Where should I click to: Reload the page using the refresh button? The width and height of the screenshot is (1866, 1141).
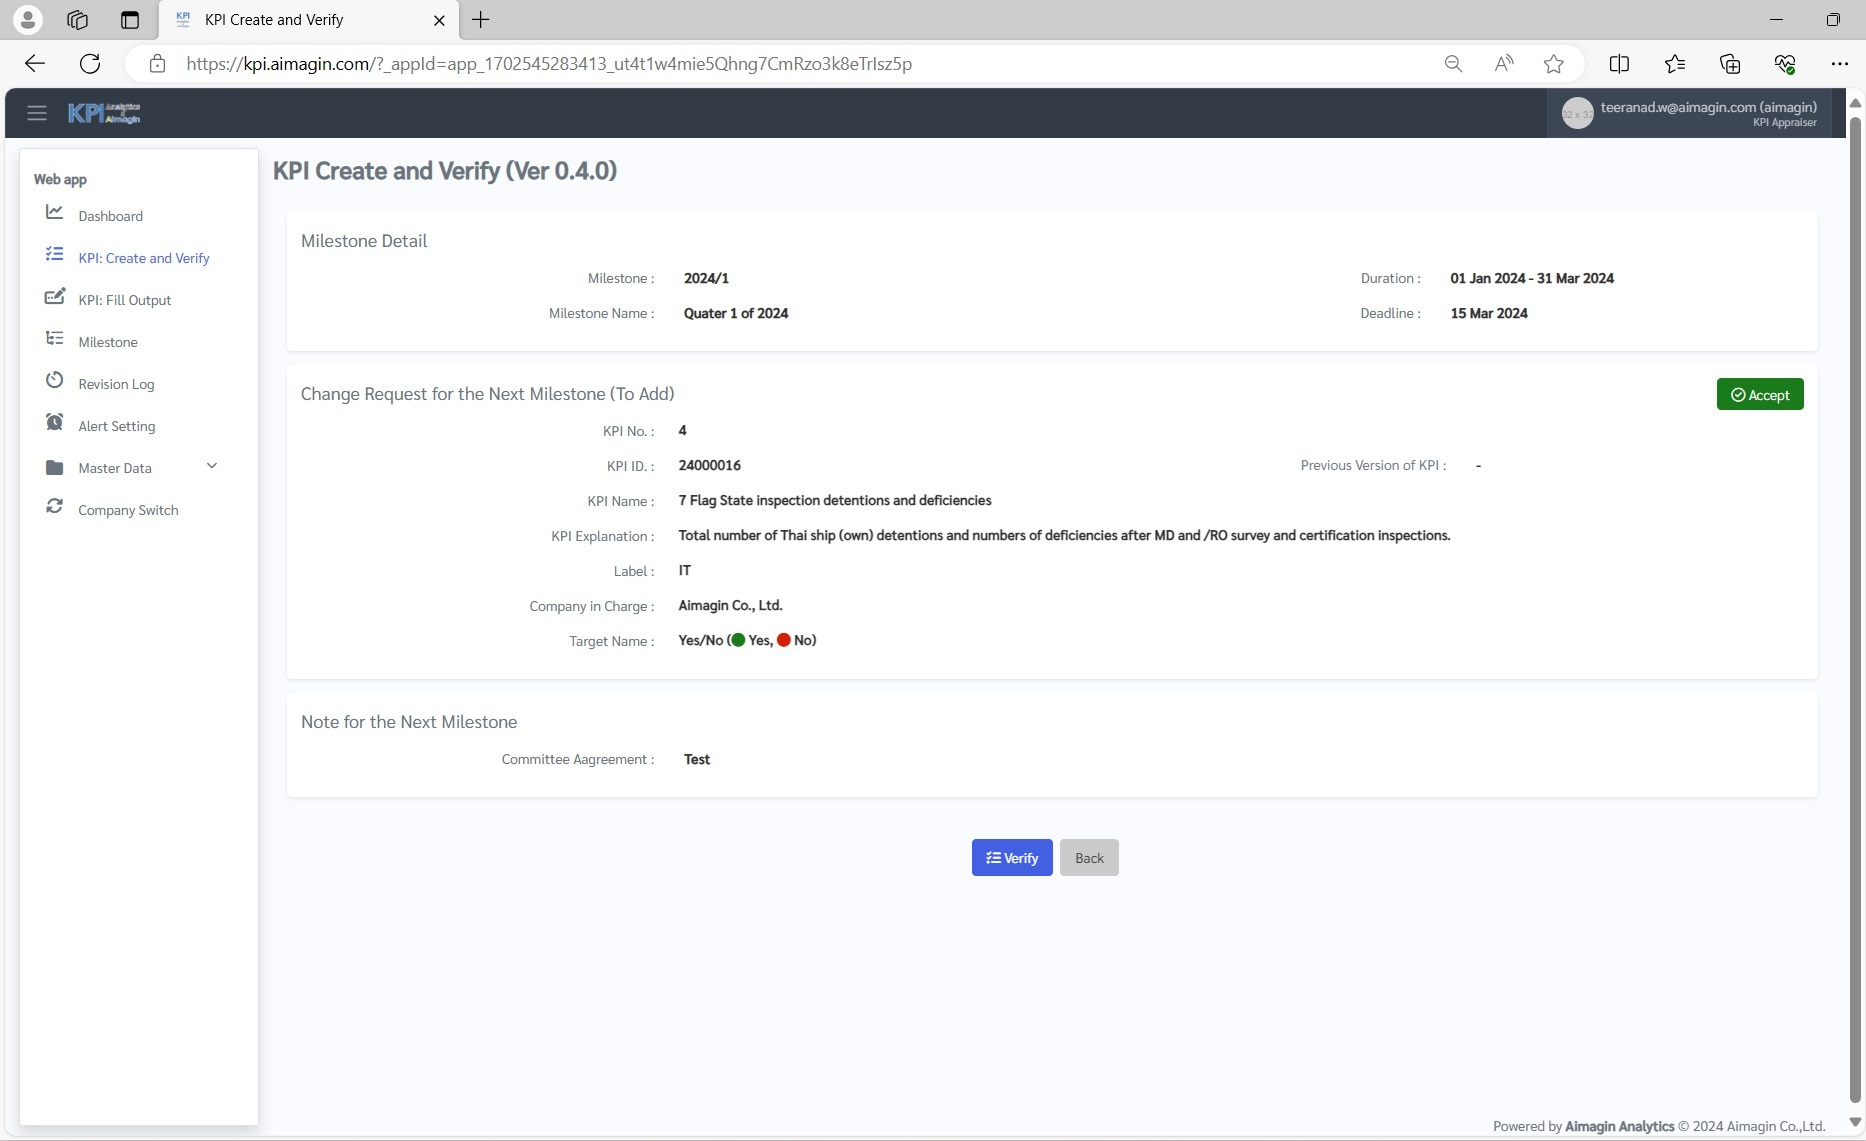point(90,64)
